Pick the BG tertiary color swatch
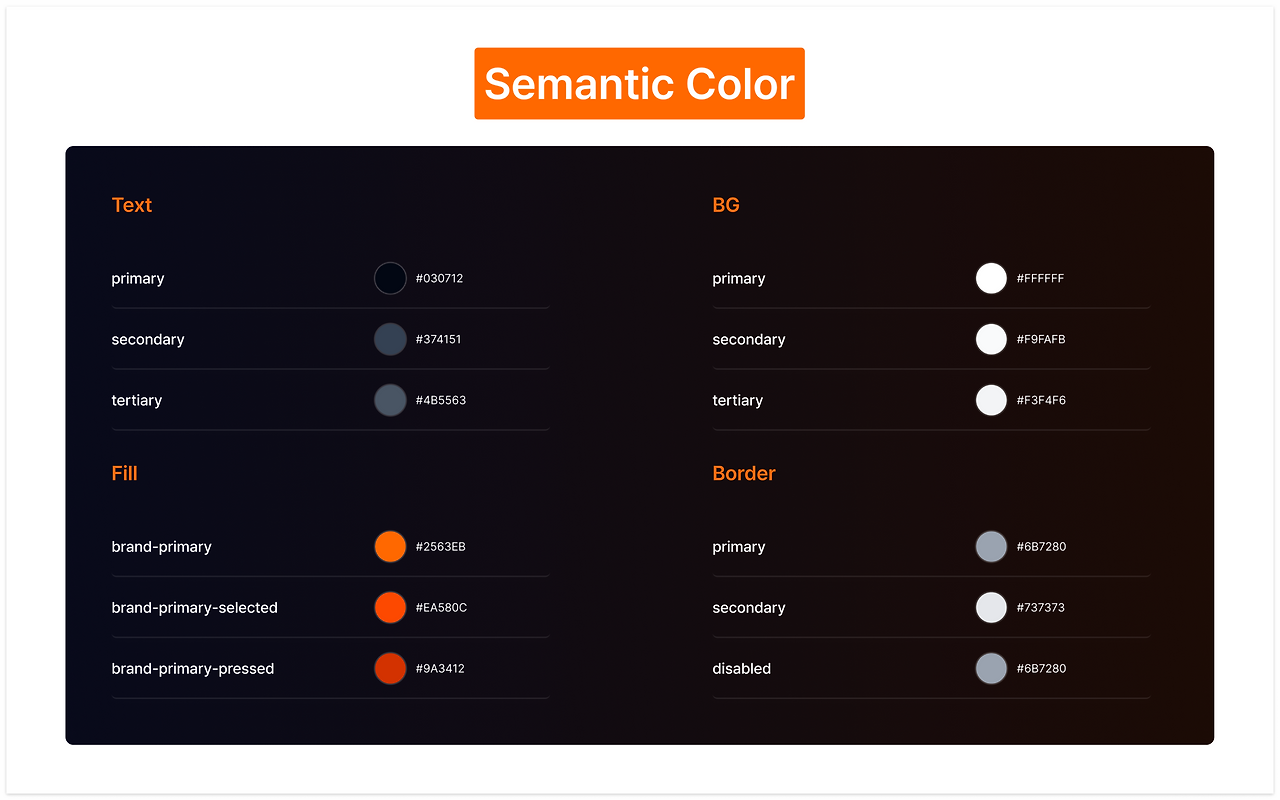1280x800 pixels. click(x=991, y=400)
